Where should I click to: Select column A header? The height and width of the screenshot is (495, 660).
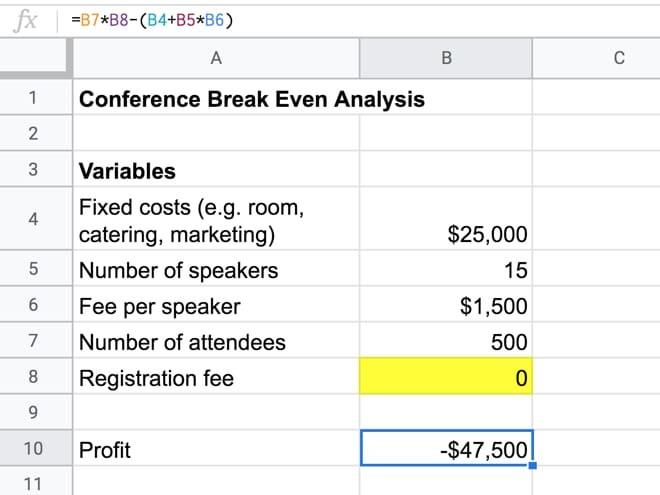click(x=215, y=59)
